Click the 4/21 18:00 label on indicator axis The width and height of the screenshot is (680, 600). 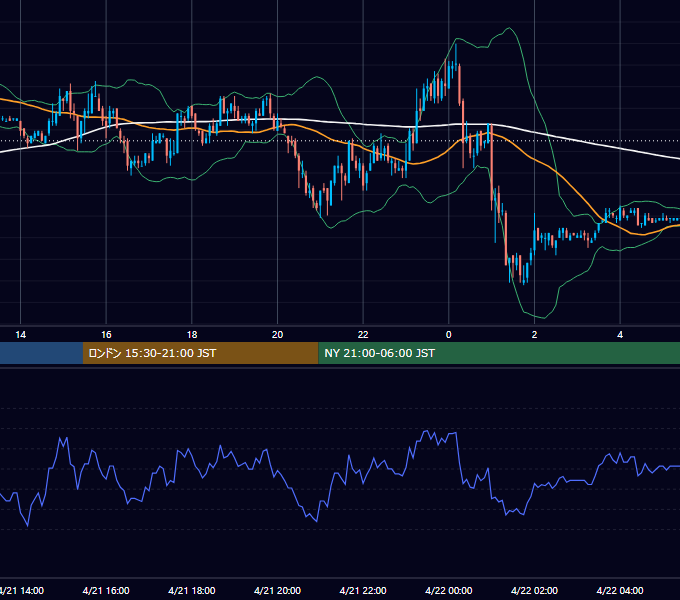[x=192, y=590]
